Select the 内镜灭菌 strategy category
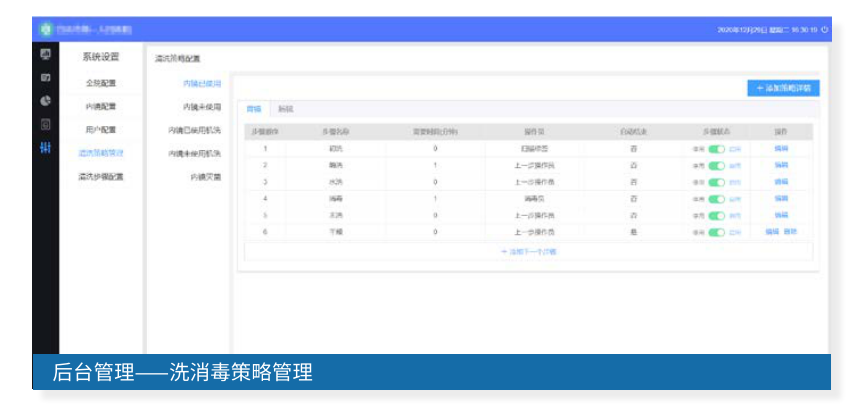Screen dimensions: 865x405 click(206, 177)
